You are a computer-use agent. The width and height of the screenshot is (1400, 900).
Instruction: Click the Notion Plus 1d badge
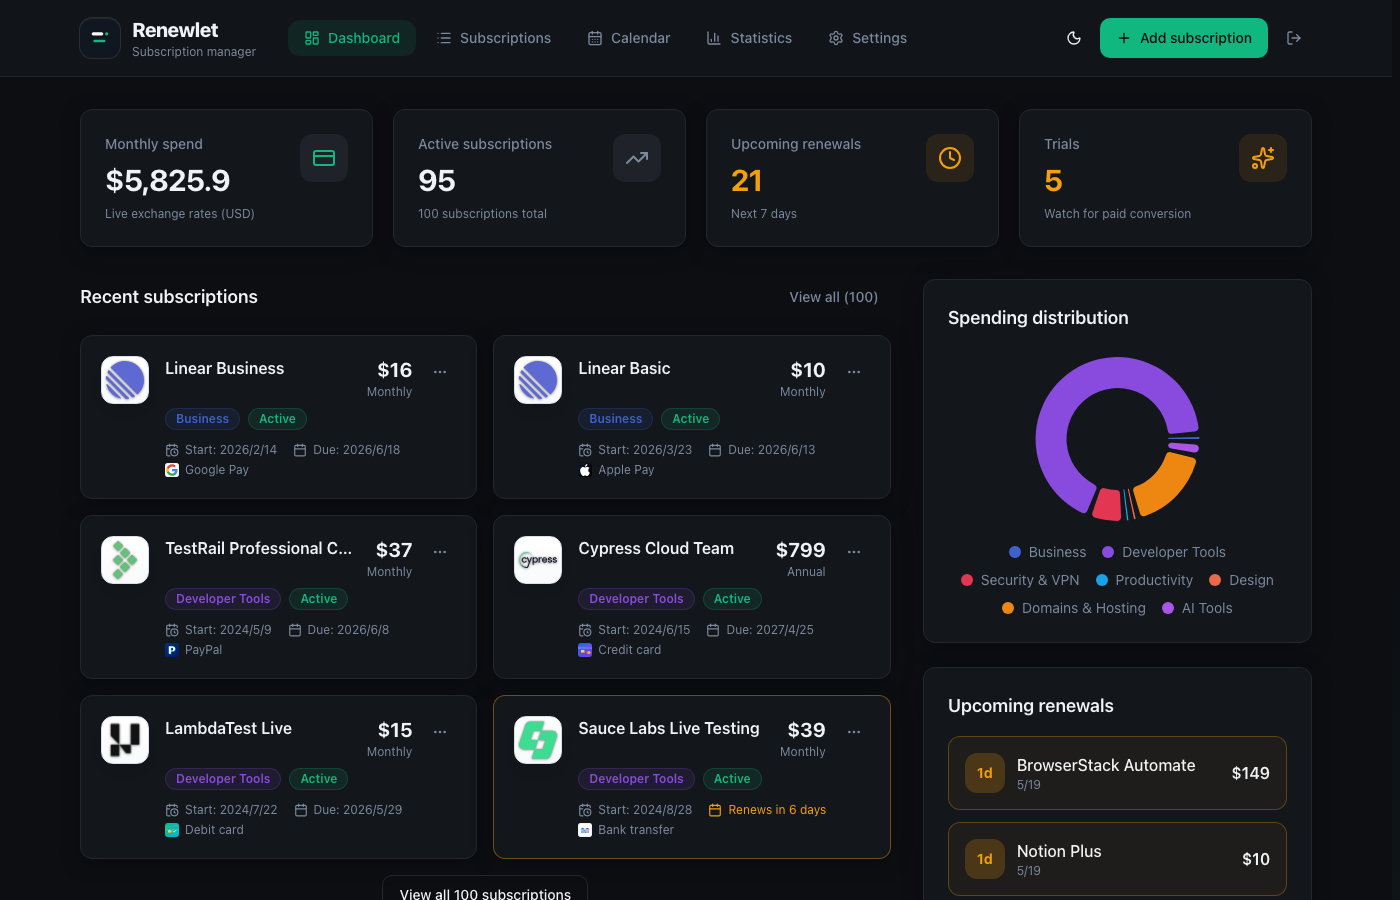[x=985, y=859]
